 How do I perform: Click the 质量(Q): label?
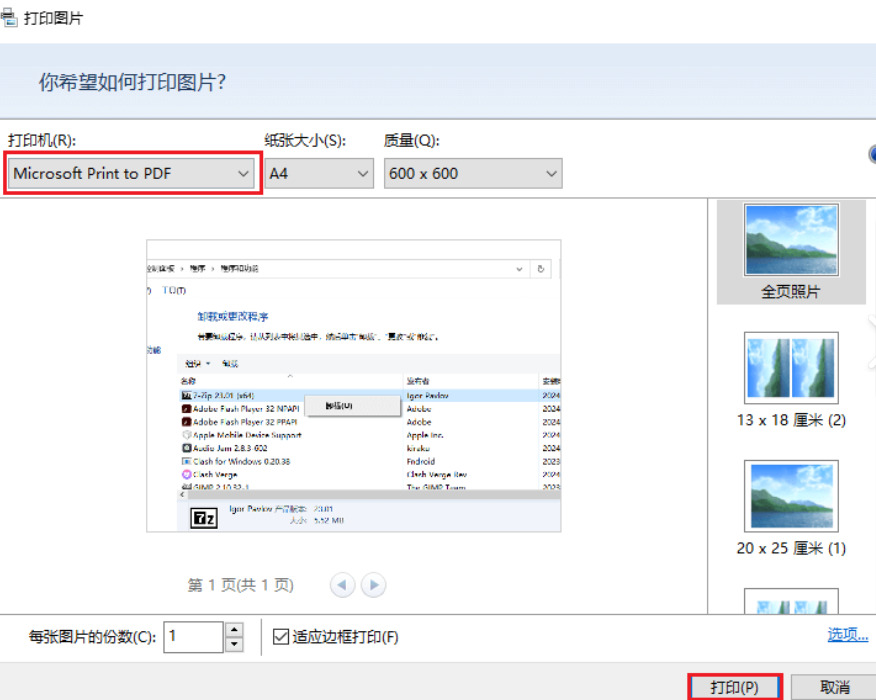coord(412,140)
